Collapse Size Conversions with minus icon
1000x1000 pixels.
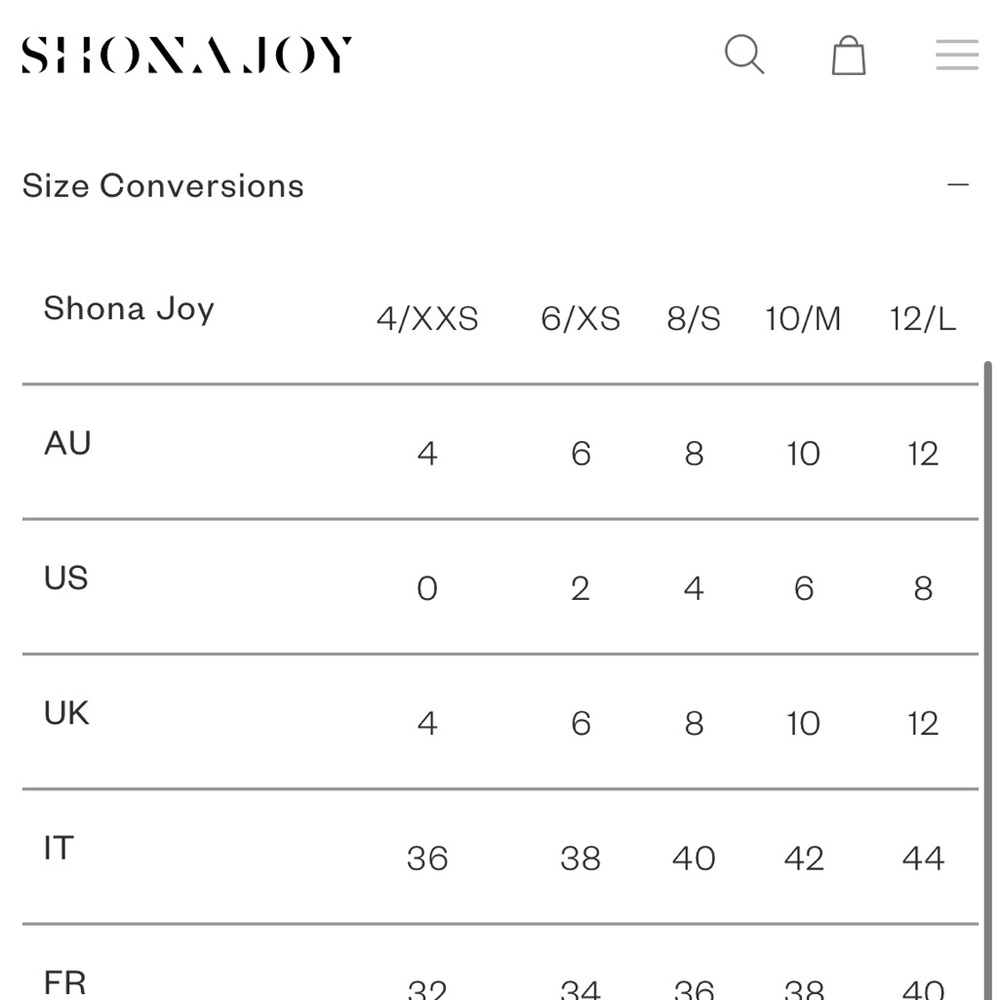coord(958,185)
